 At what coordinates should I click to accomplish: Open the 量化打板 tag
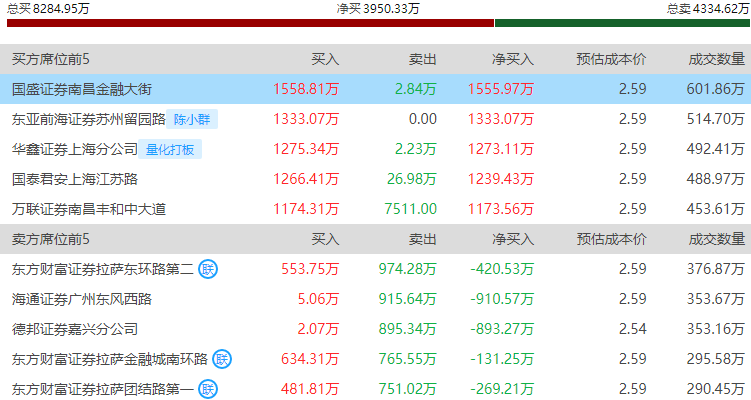click(170, 149)
